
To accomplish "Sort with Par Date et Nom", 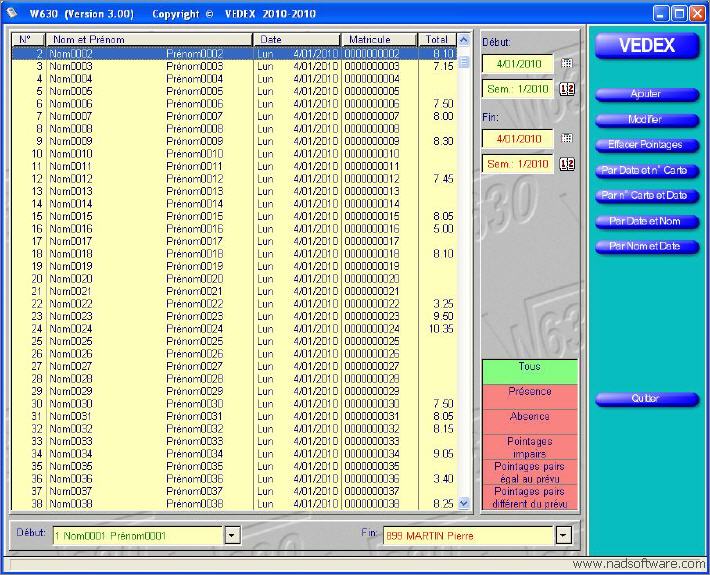I will click(x=647, y=221).
